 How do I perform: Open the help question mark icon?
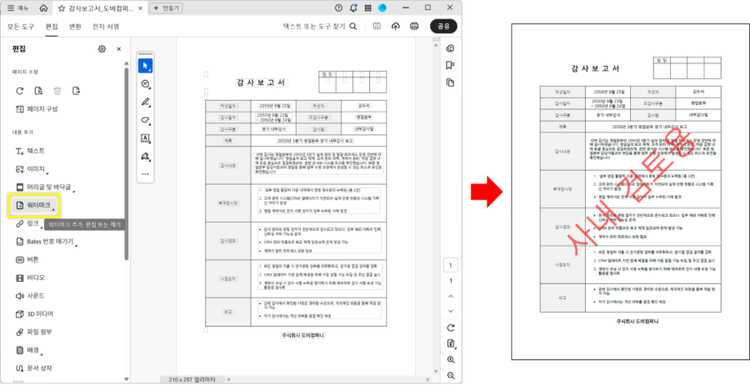[x=339, y=8]
